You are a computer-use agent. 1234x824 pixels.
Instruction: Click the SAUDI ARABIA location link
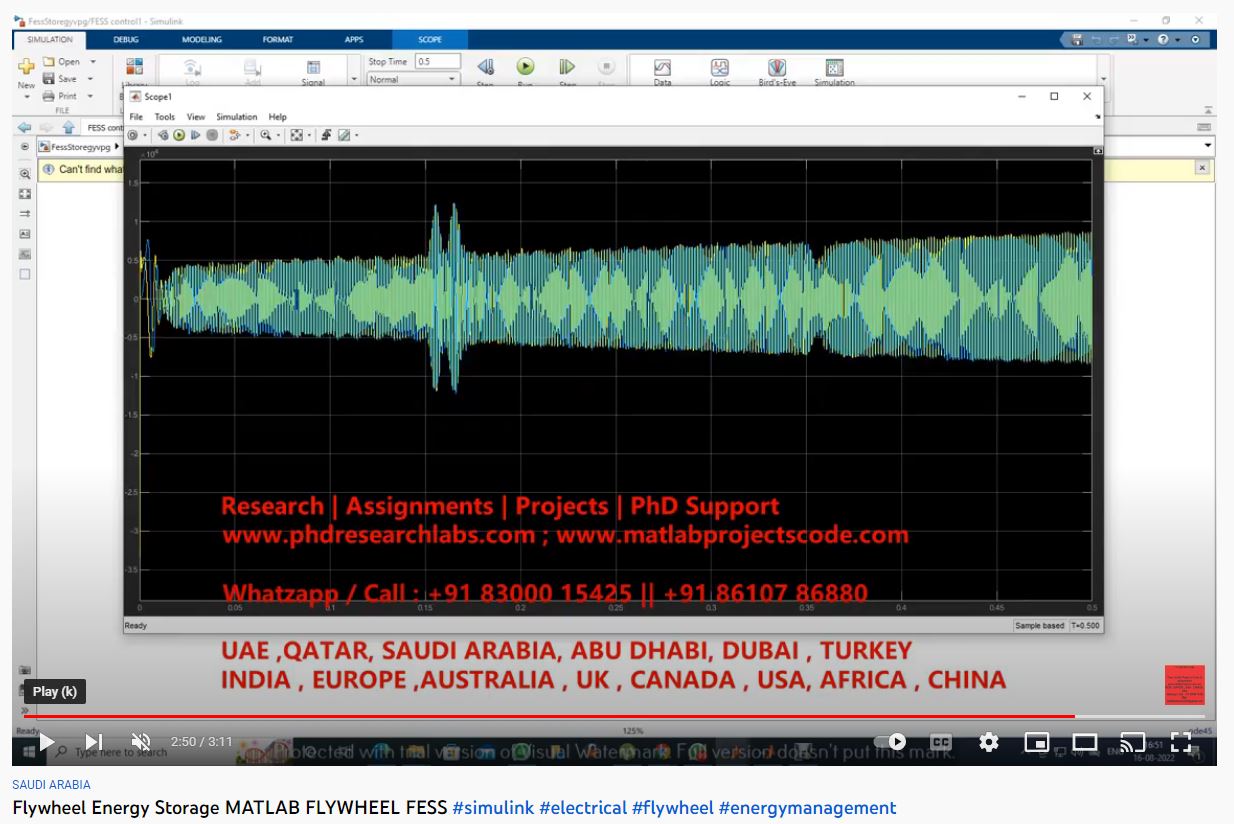51,785
